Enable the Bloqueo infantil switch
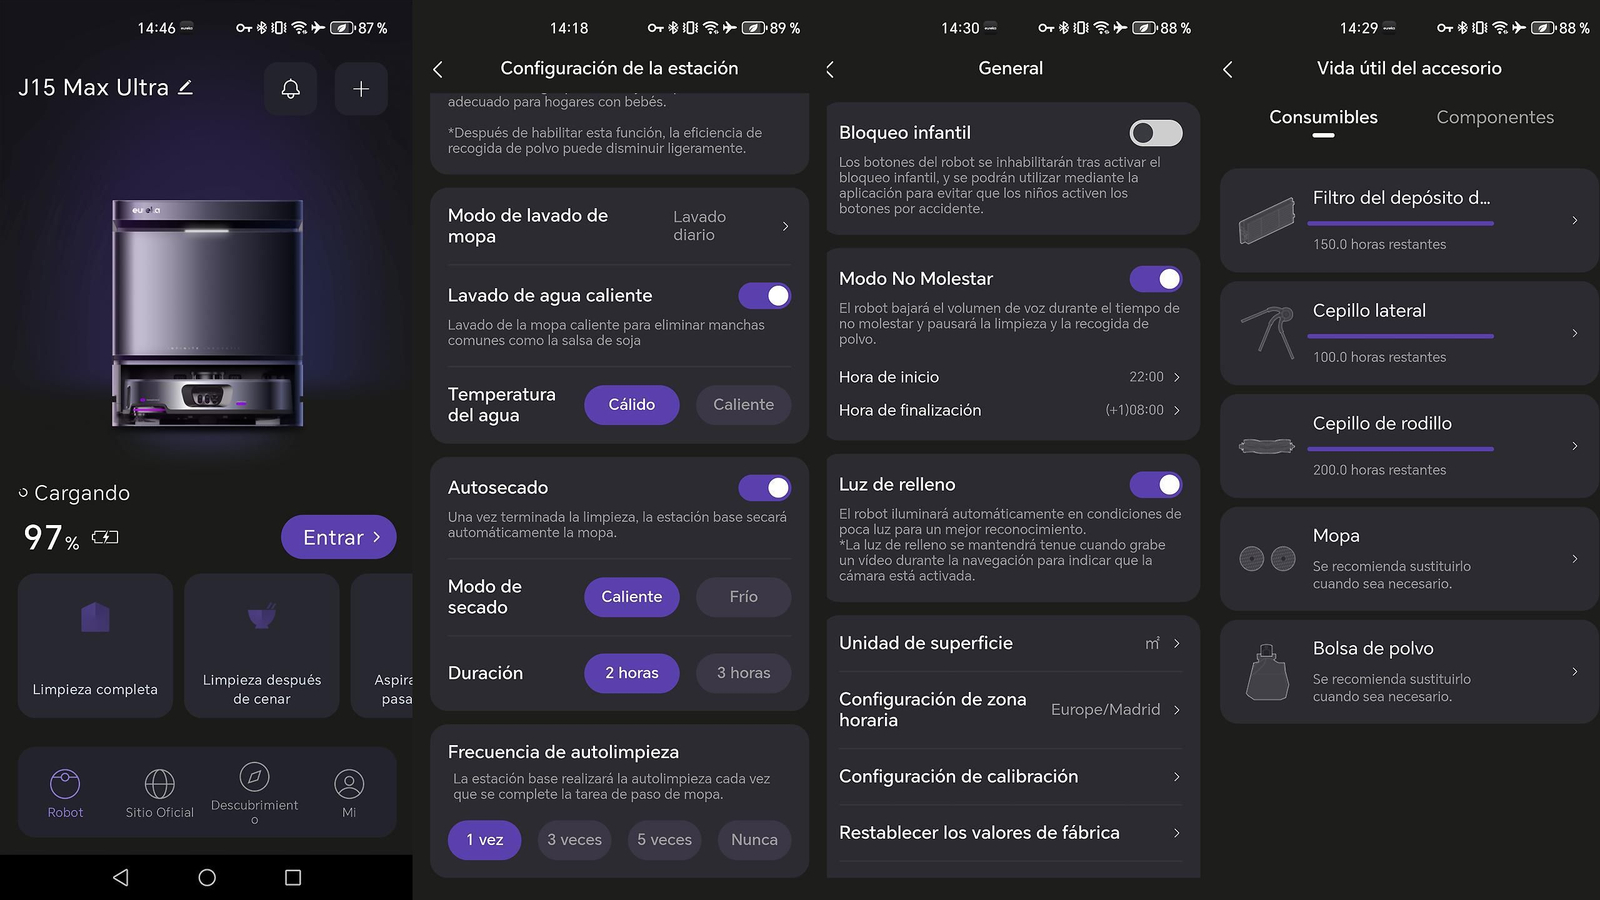 pos(1156,133)
